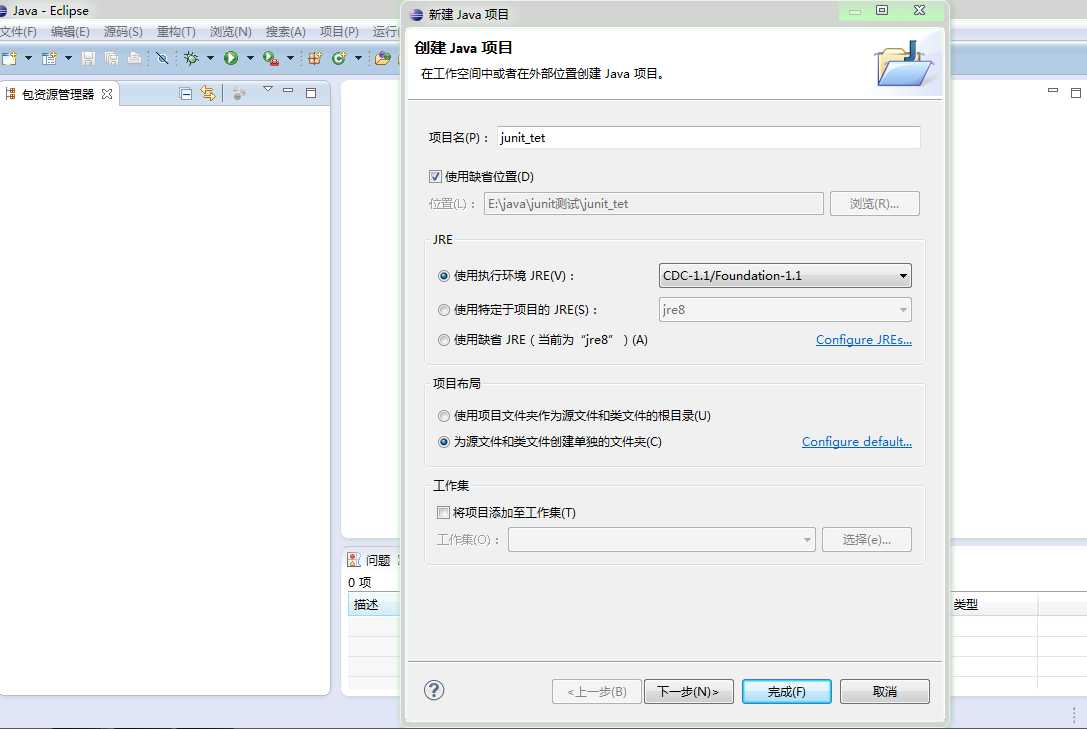Viewport: 1087px width, 729px height.
Task: Open the jre8 project-specific JRE dropdown
Action: (785, 310)
